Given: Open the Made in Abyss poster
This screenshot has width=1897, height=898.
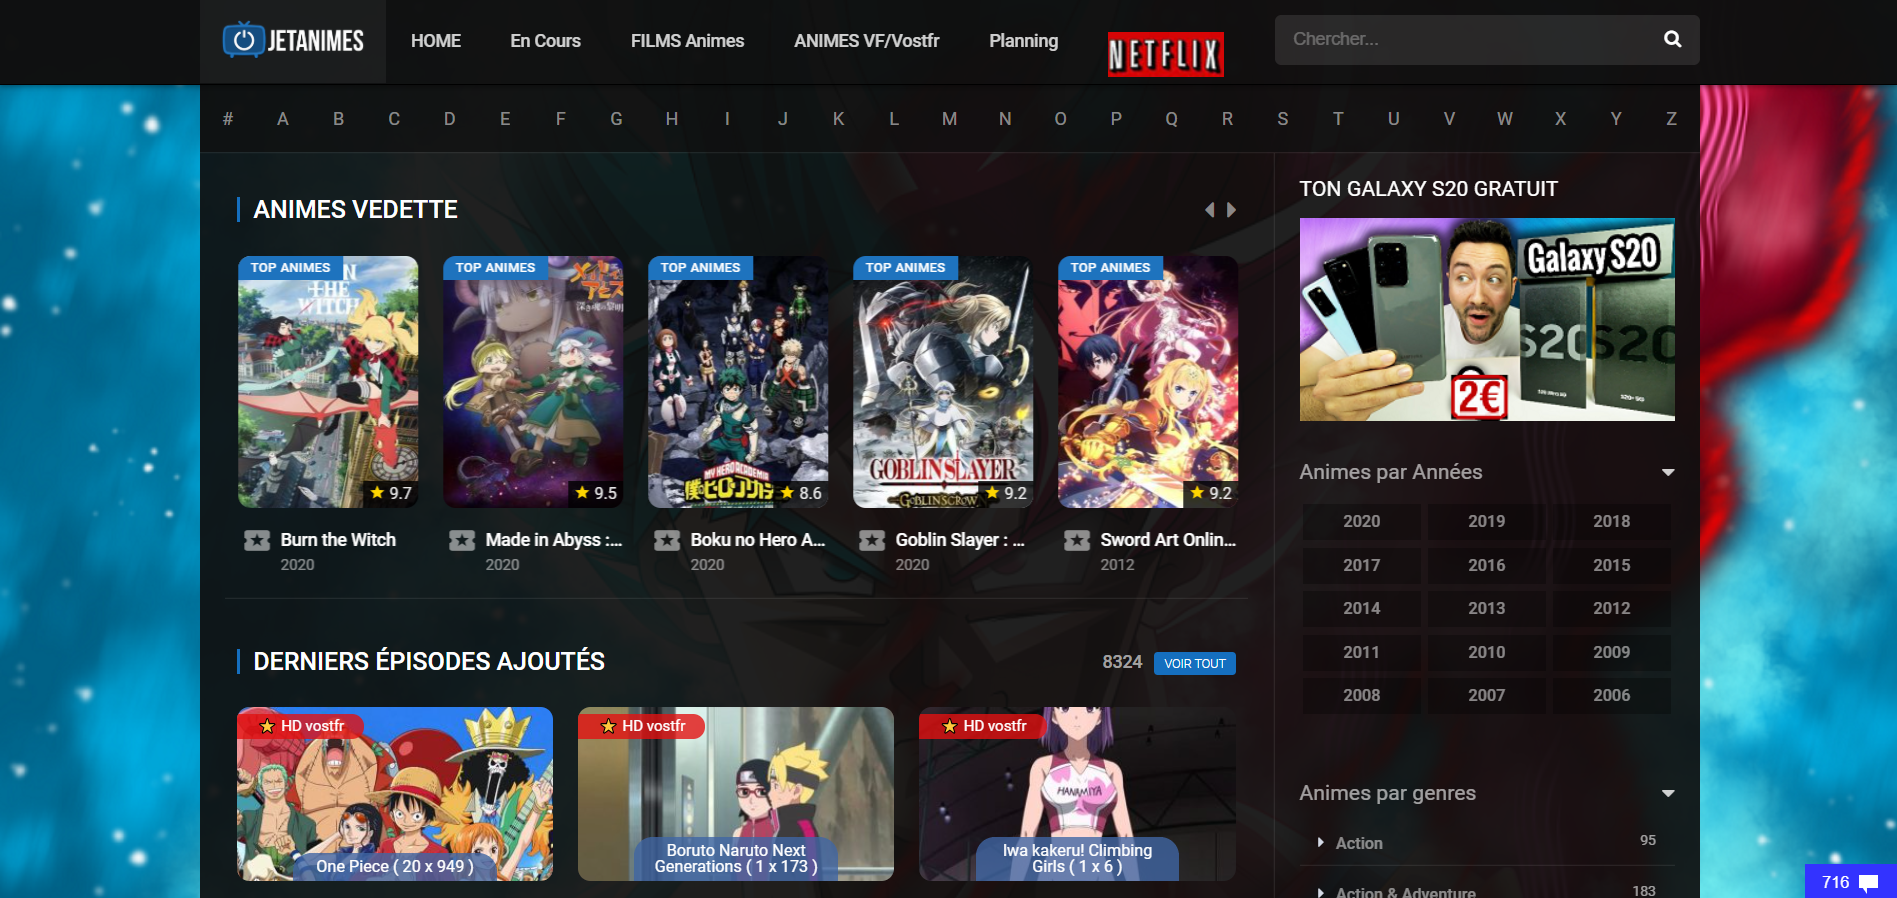Looking at the screenshot, I should 533,382.
